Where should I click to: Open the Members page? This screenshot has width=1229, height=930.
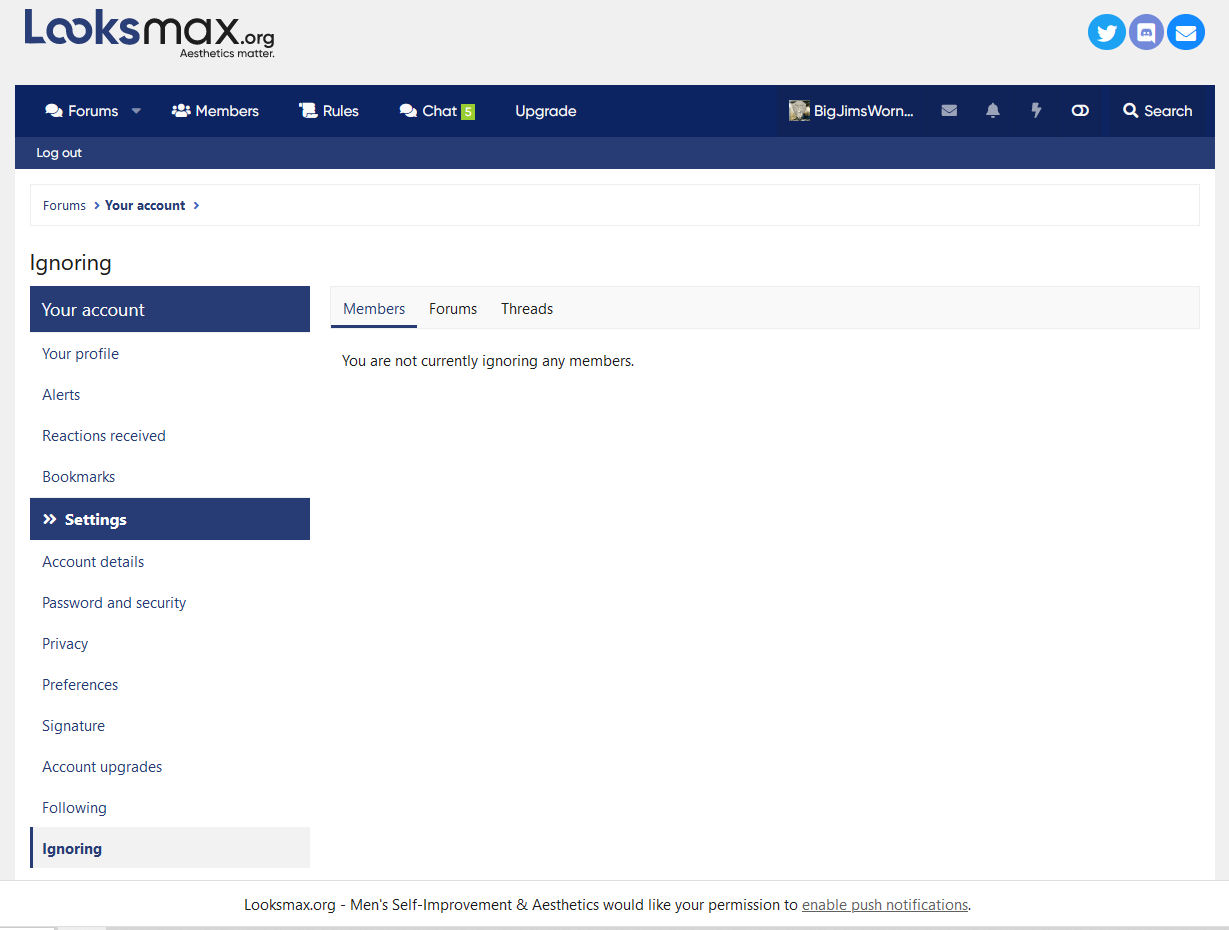click(215, 111)
